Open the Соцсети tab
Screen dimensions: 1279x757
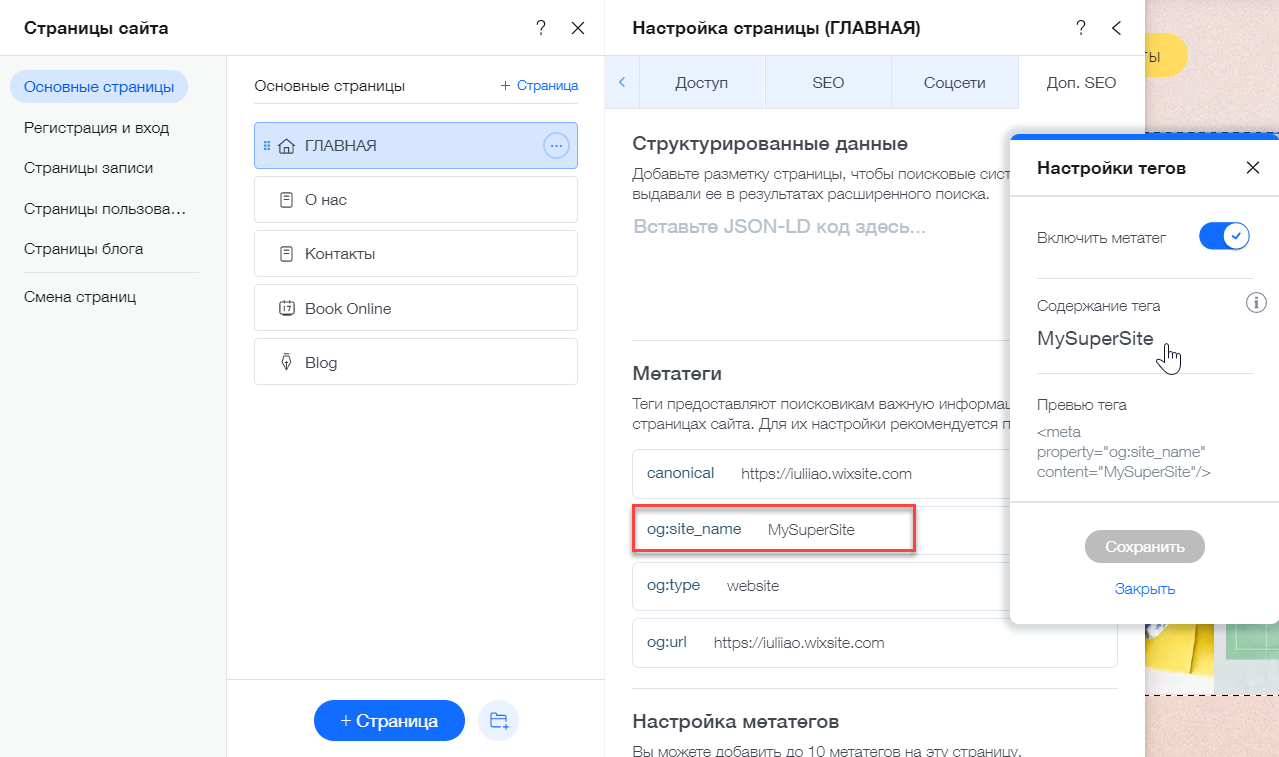pyautogui.click(x=954, y=83)
